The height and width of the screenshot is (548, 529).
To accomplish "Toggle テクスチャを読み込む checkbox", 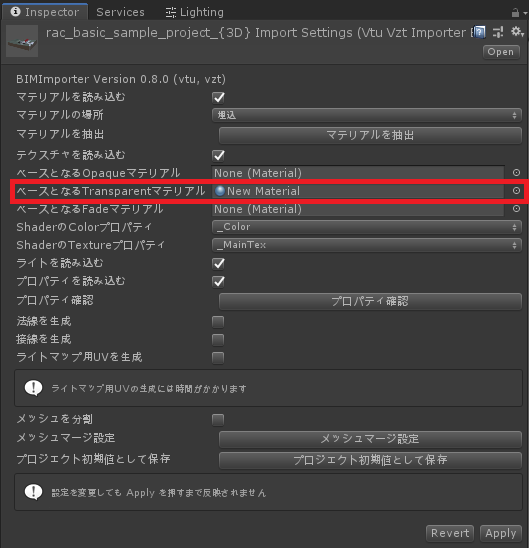I will 218,156.
